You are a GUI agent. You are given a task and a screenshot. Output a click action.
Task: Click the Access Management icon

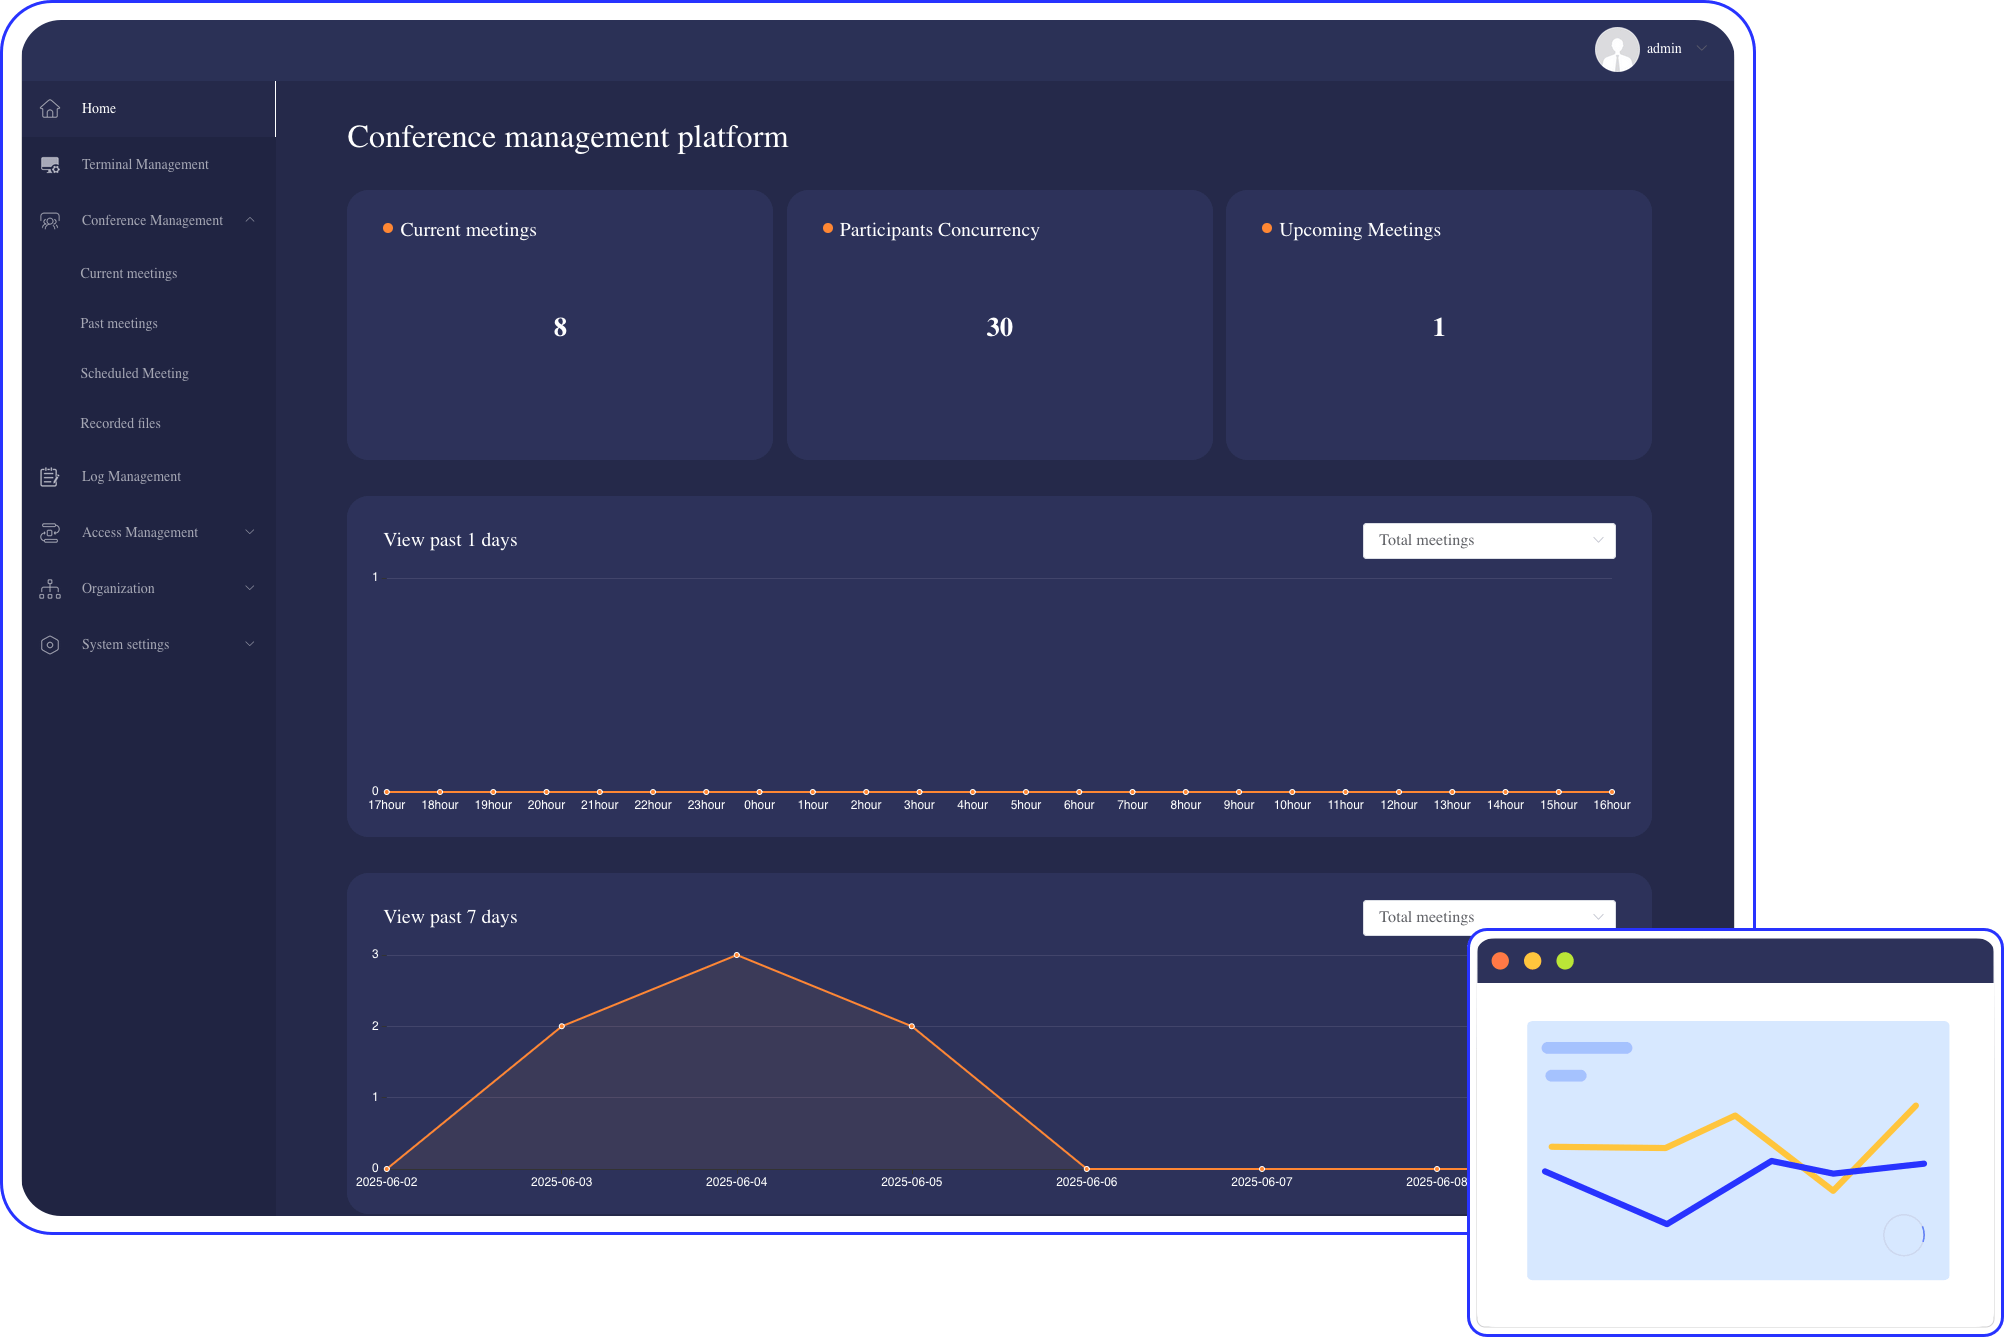[x=50, y=532]
